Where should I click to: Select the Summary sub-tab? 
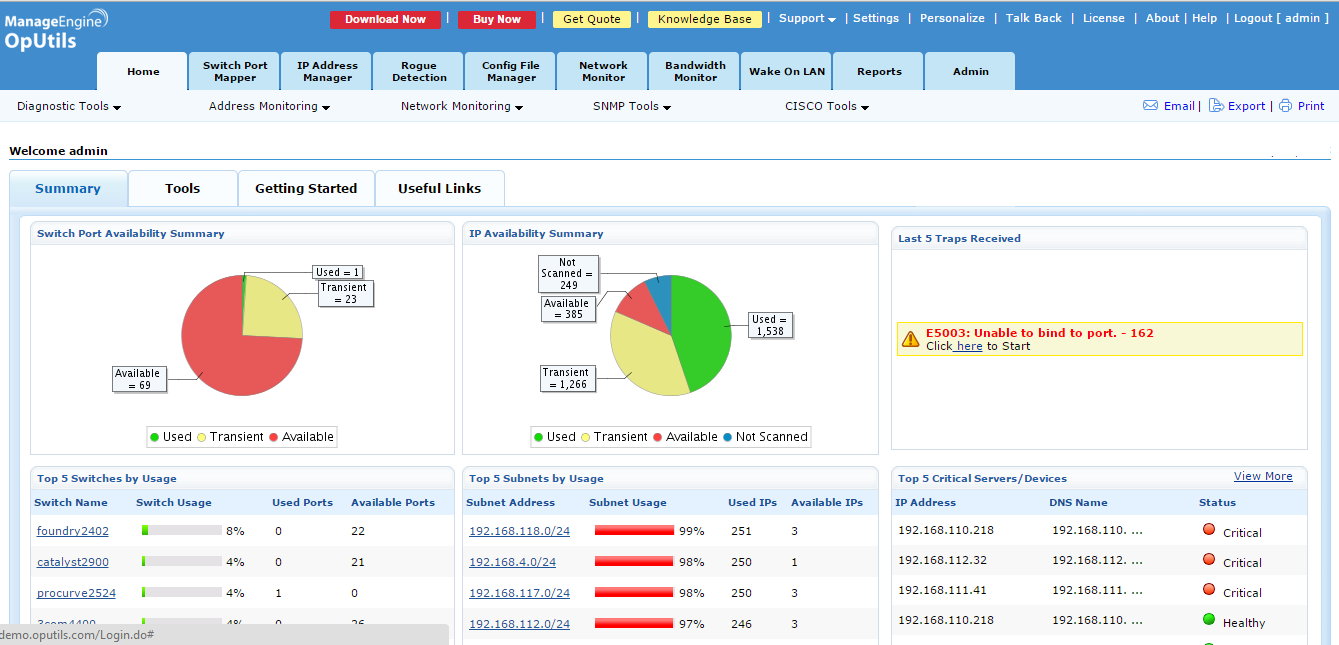point(68,188)
